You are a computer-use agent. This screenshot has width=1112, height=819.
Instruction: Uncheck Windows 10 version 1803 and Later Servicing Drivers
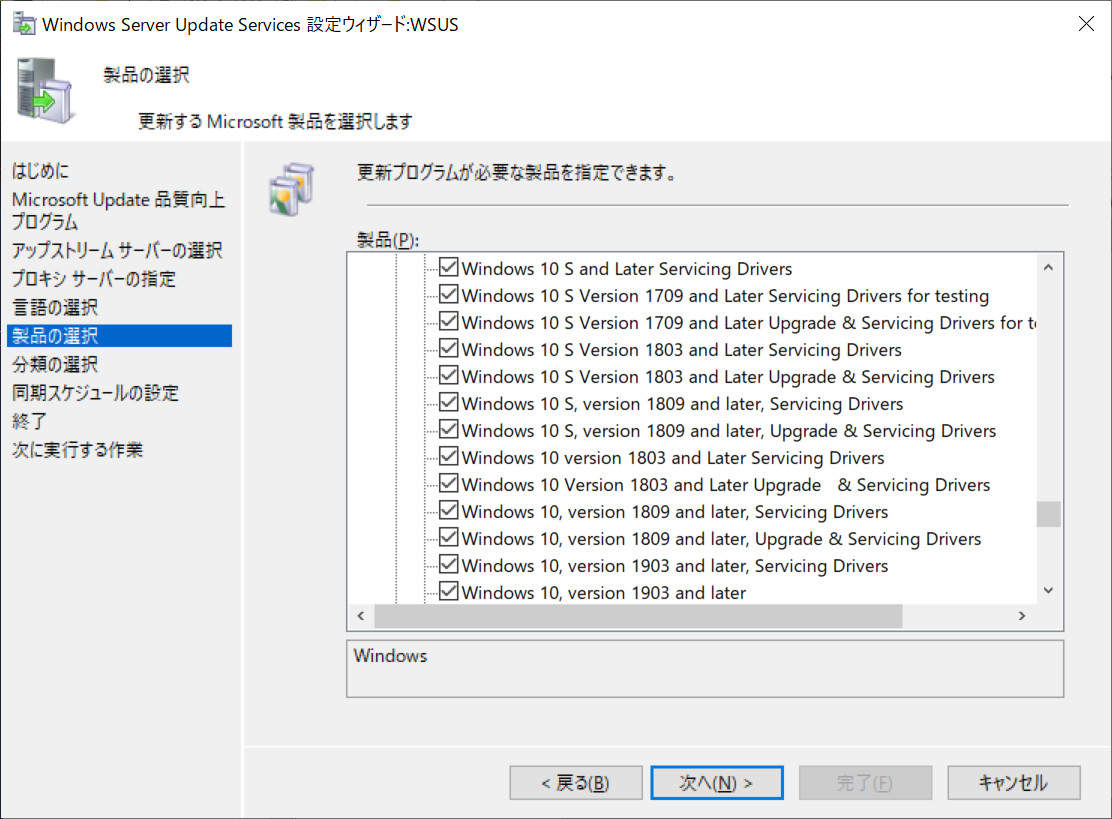tap(448, 456)
